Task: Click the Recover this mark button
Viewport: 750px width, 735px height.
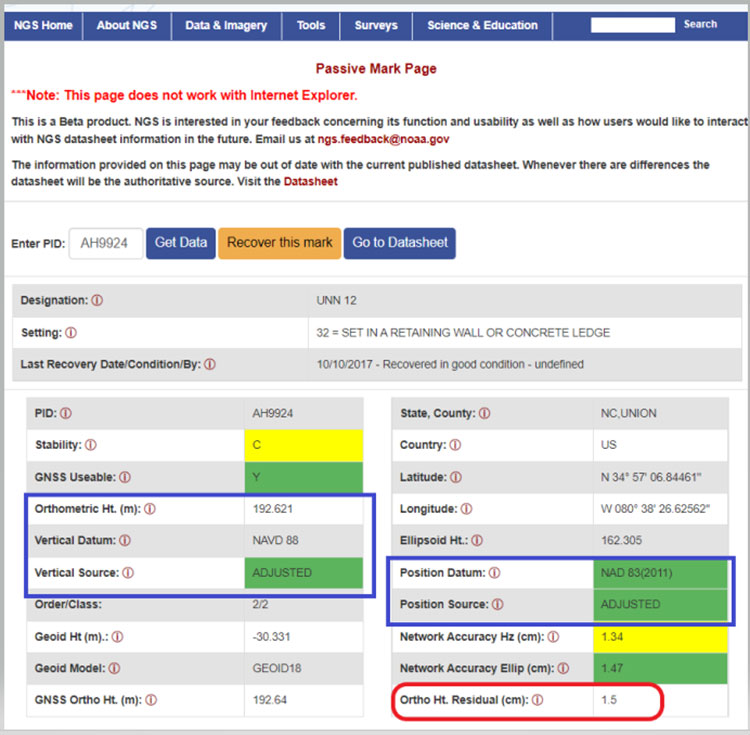Action: [x=279, y=243]
